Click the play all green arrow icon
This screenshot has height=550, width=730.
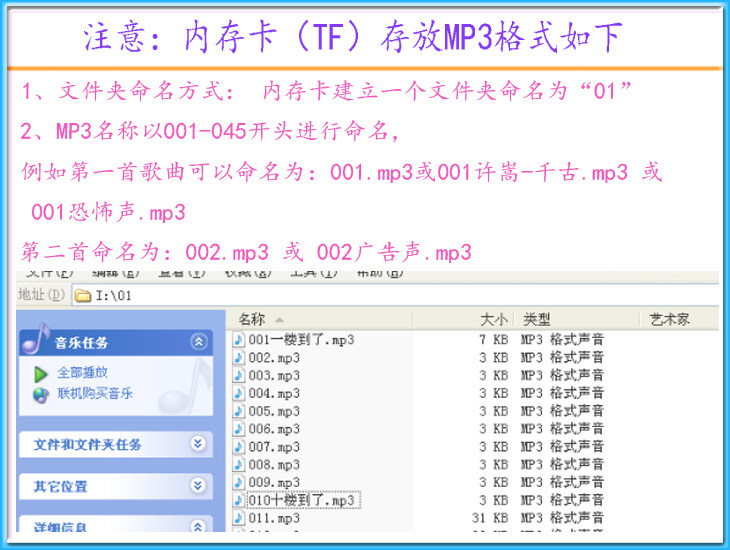[41, 373]
